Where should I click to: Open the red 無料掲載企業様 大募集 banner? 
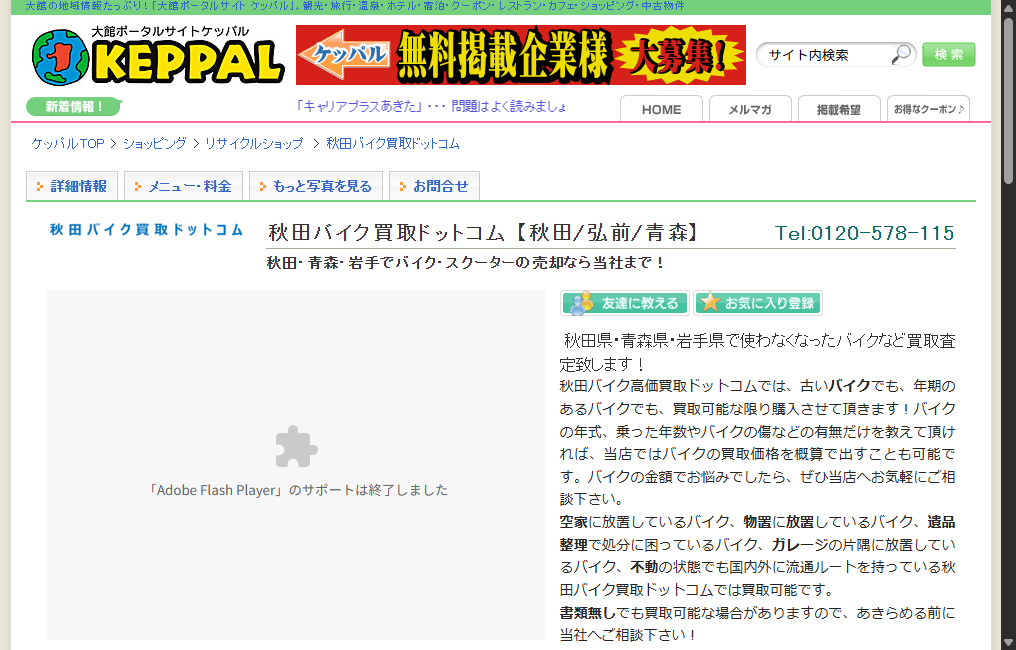(x=520, y=55)
